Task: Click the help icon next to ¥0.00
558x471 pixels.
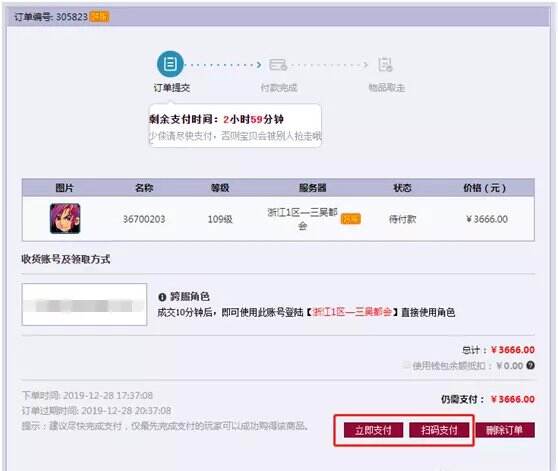Action: [530, 365]
